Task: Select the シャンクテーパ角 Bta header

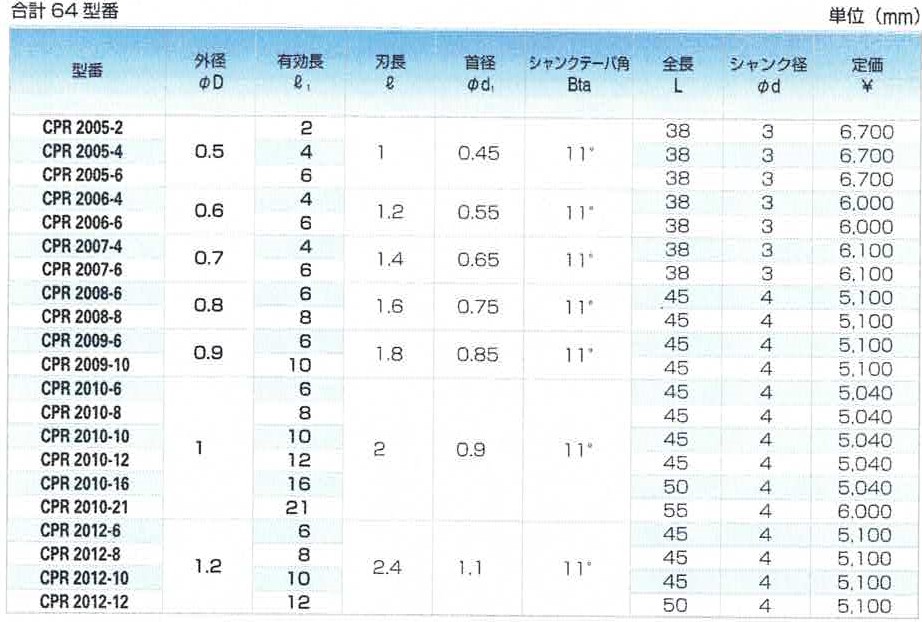Action: 579,73
